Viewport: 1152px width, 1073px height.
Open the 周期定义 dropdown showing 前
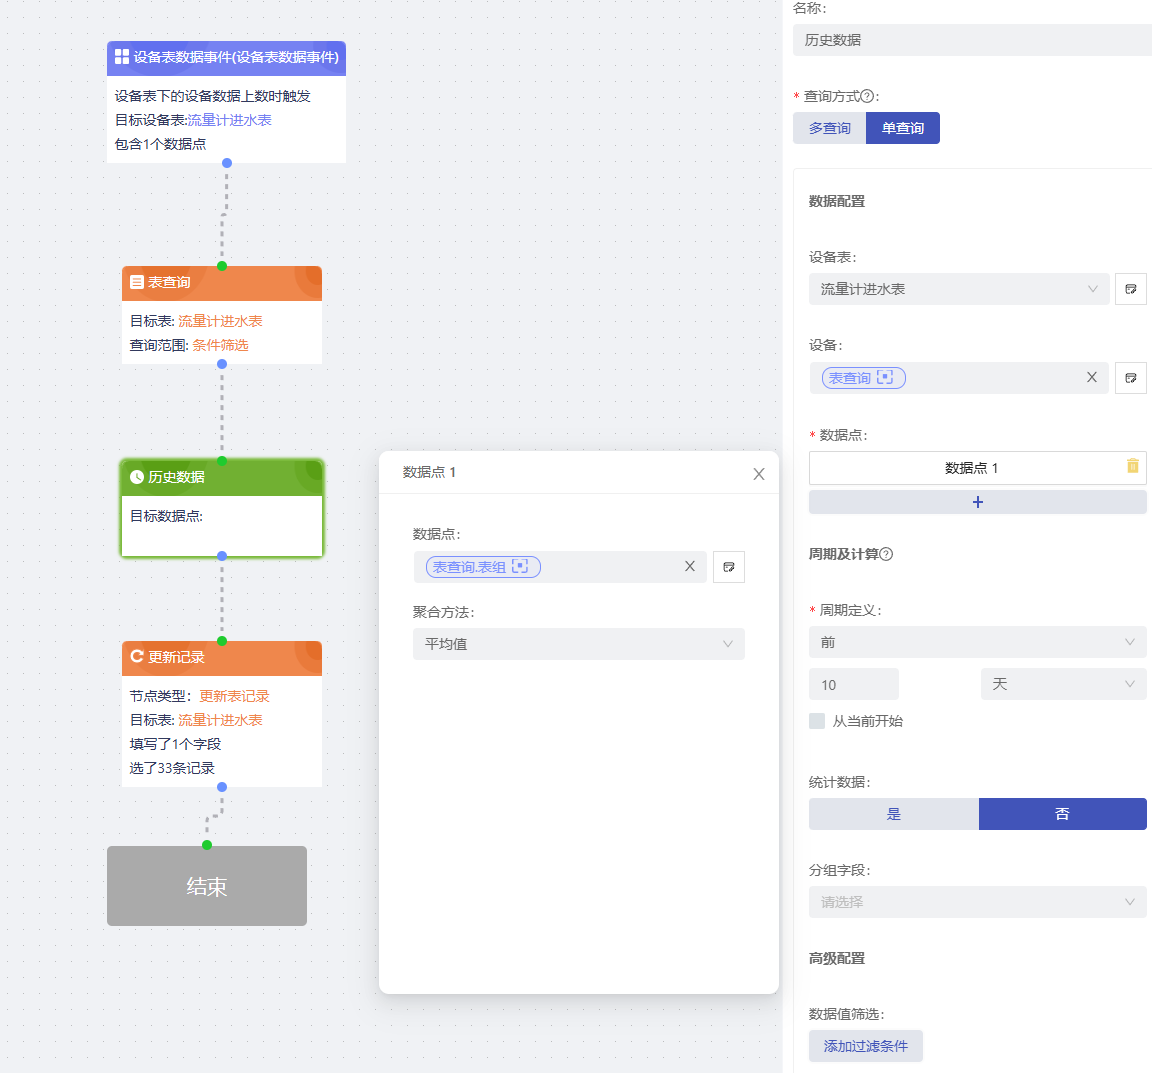coord(976,642)
